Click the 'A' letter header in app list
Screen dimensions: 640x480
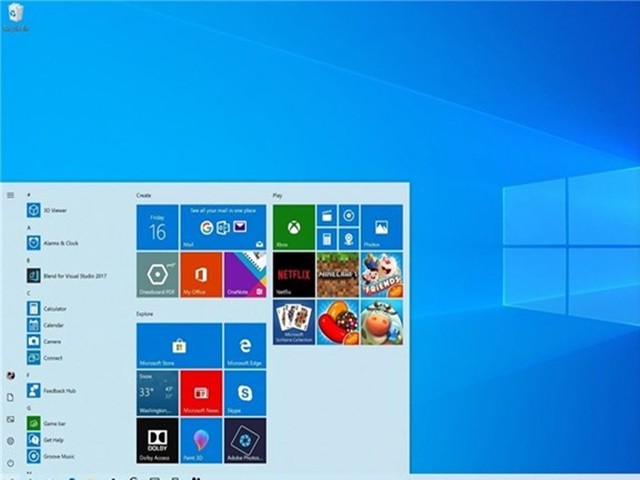[29, 228]
